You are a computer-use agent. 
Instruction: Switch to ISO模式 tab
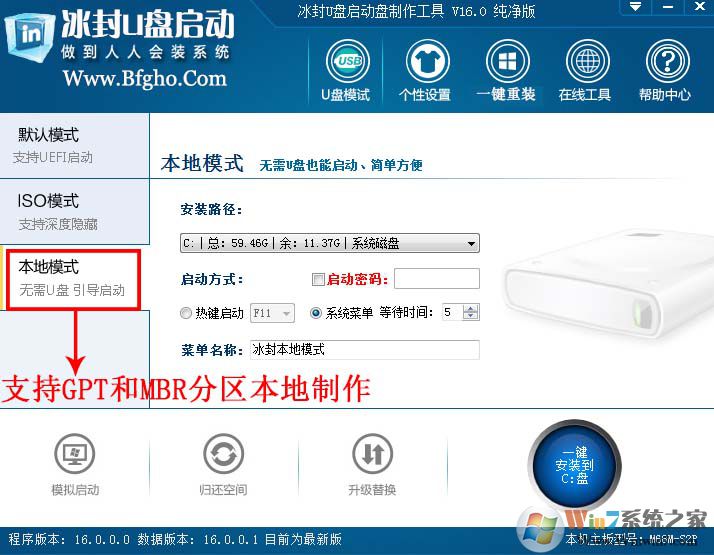[74, 212]
